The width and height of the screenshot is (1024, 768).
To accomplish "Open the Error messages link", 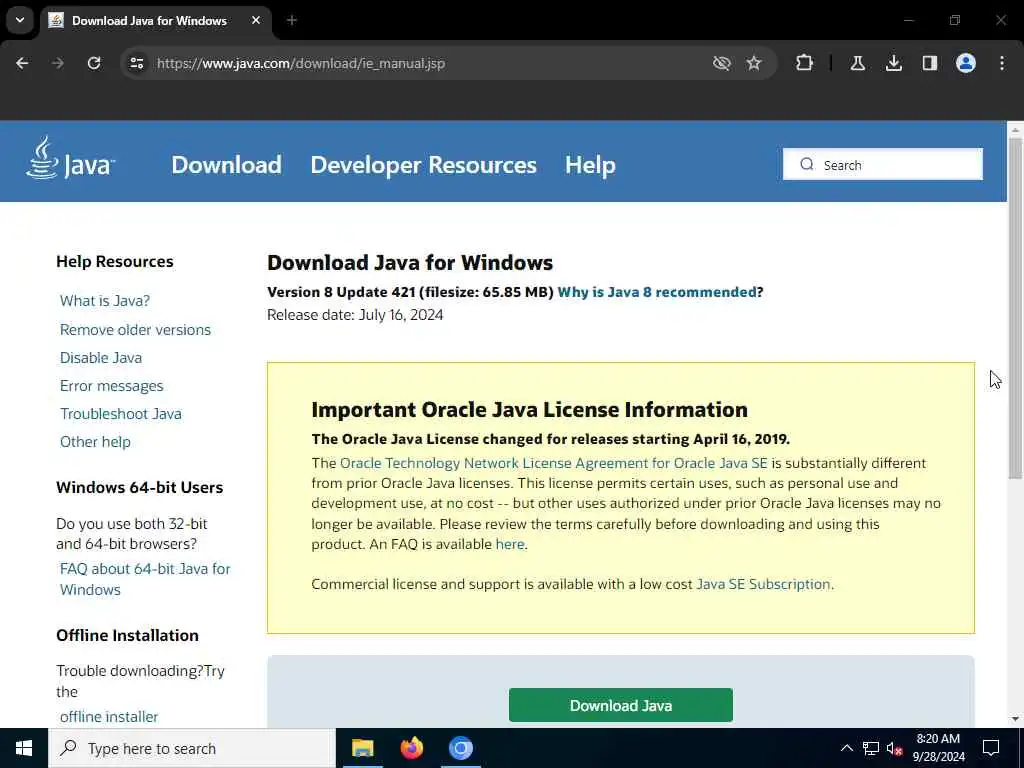I will click(x=112, y=386).
